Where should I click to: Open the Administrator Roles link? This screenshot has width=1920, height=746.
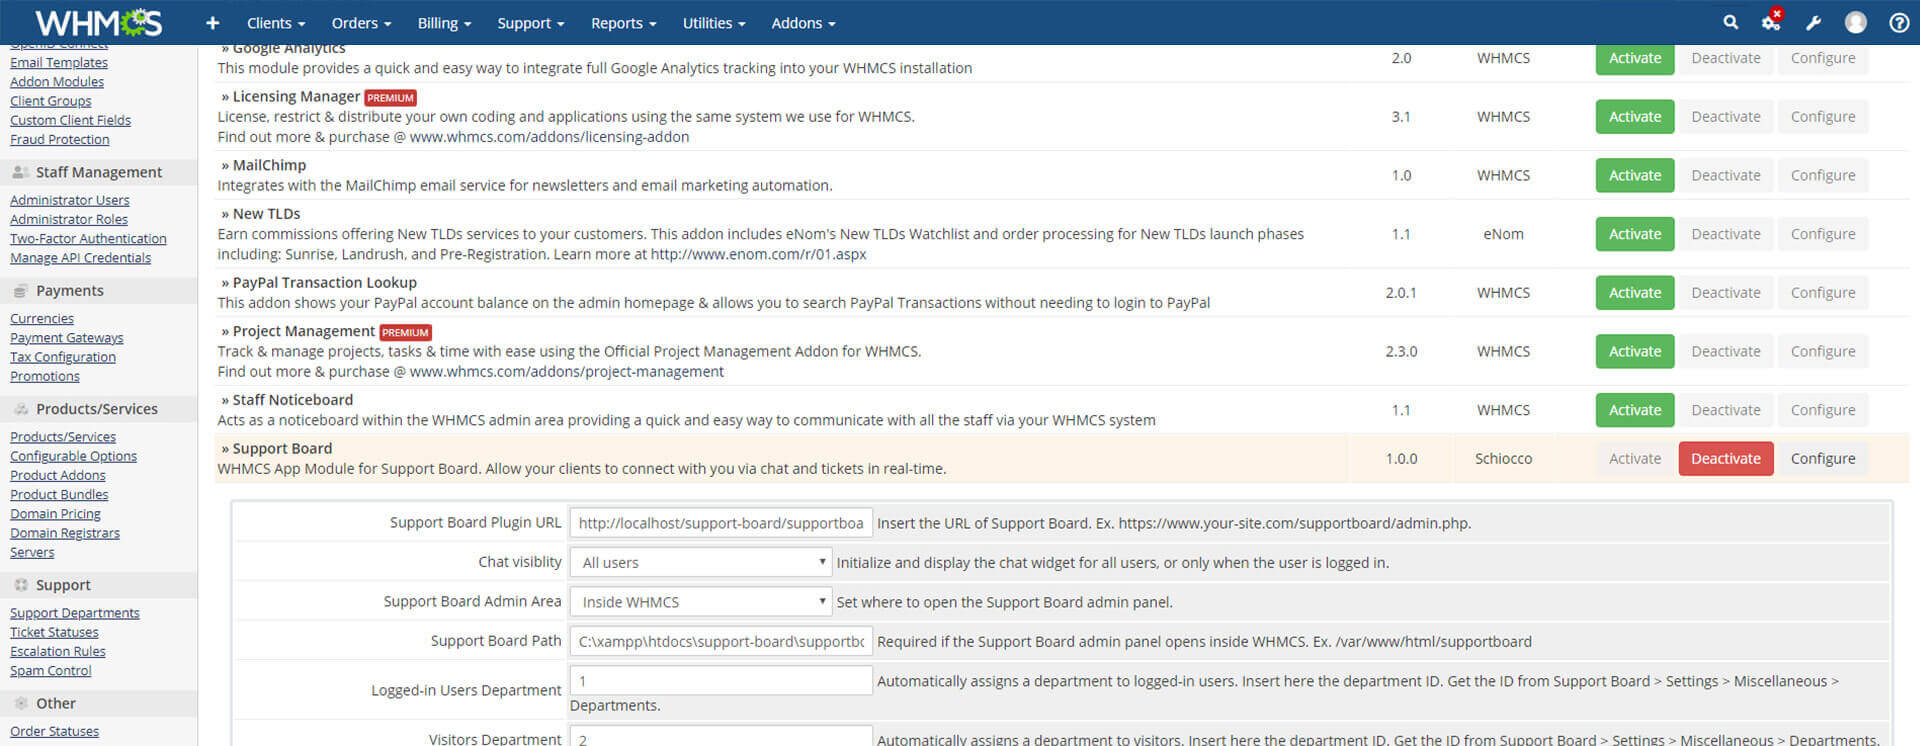tap(69, 219)
